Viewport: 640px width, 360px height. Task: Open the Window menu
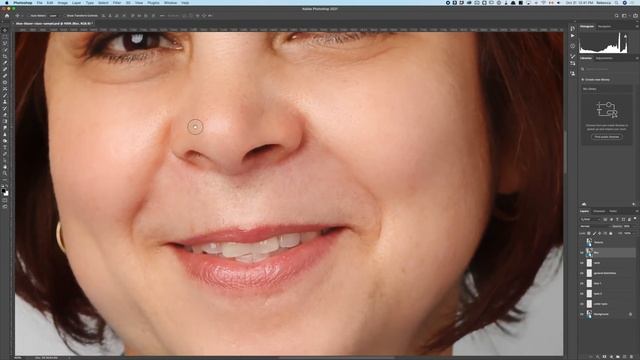pos(171,3)
